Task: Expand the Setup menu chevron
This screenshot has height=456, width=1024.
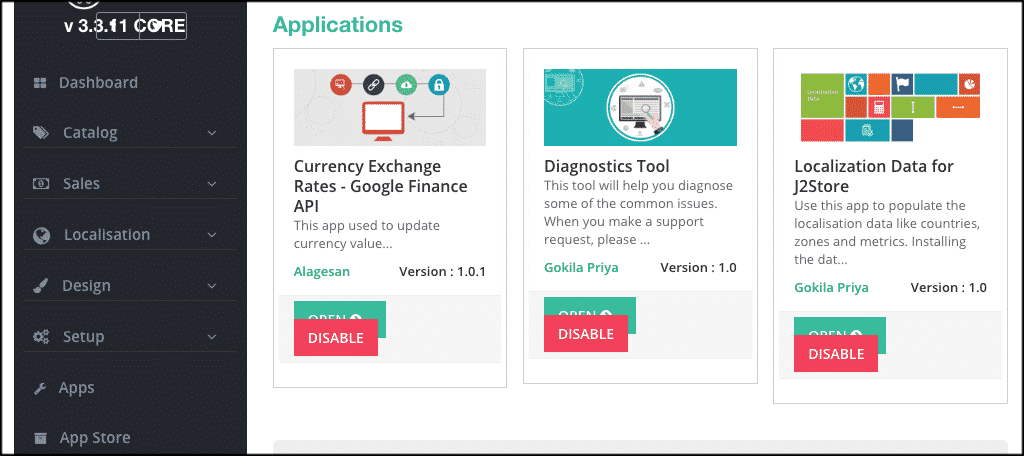Action: point(212,337)
